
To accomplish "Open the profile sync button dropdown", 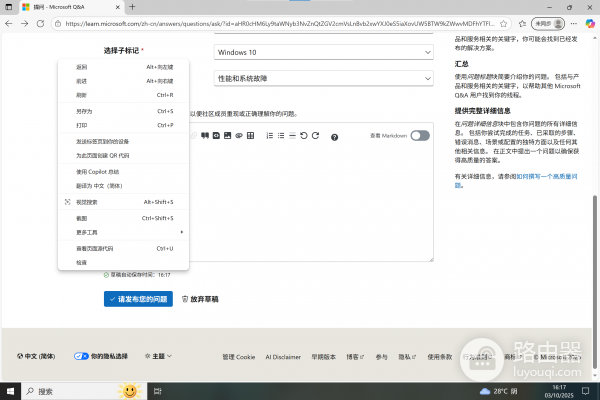I will coord(548,24).
